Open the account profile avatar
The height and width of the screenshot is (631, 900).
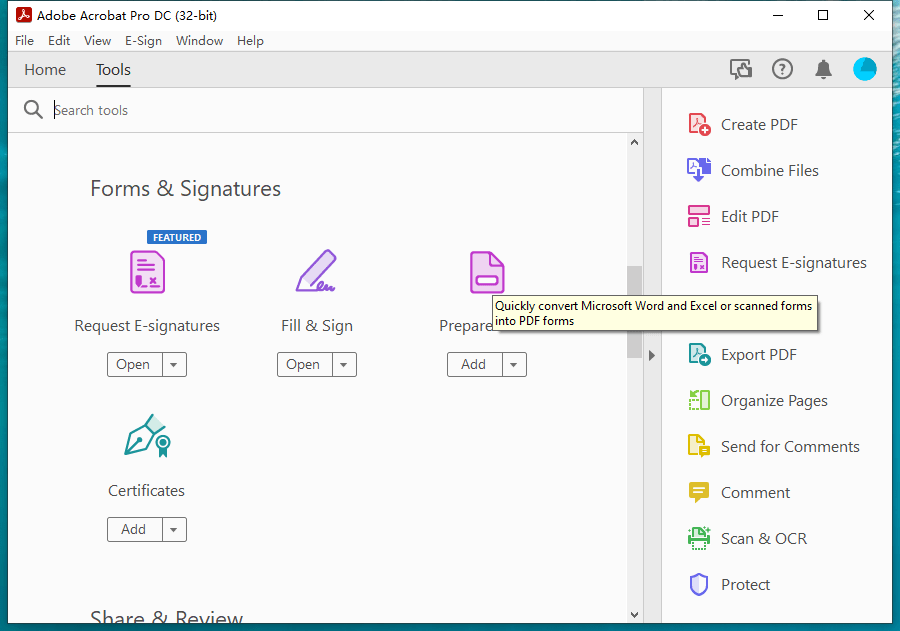(x=865, y=69)
